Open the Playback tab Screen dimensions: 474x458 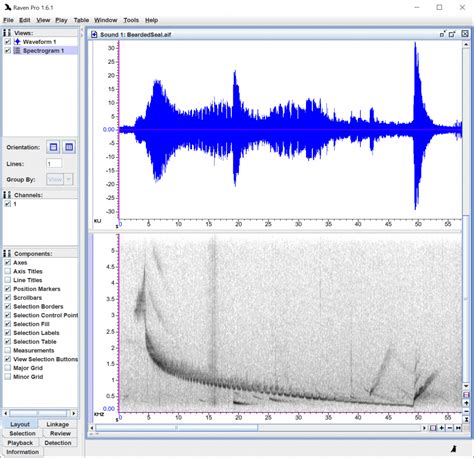tap(20, 443)
